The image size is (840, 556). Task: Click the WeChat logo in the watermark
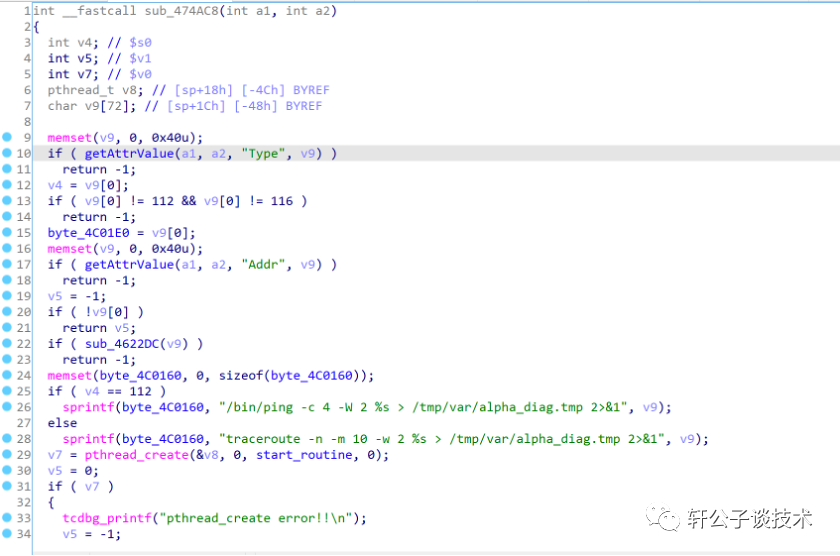[662, 517]
